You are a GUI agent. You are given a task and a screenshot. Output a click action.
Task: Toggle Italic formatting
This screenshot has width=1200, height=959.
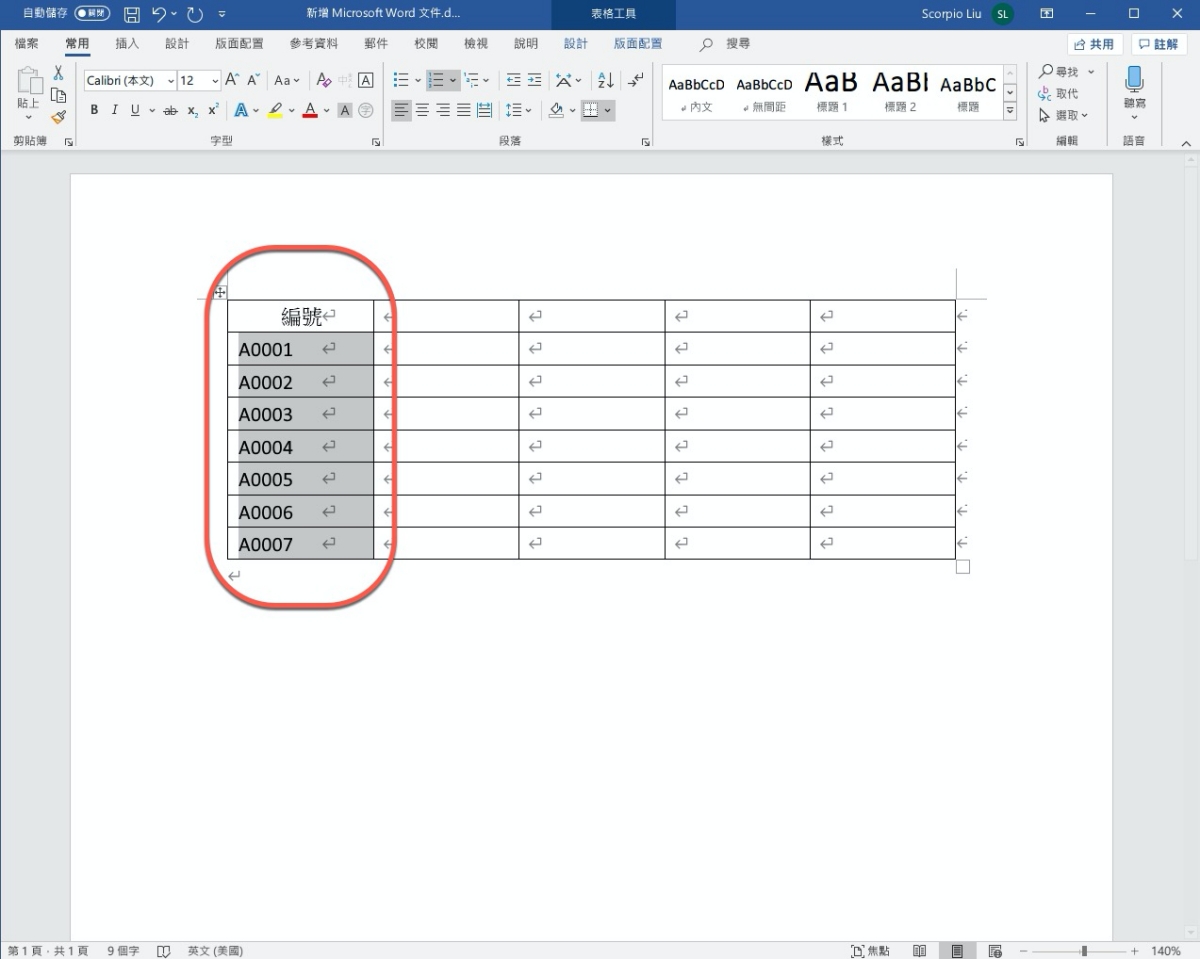click(114, 110)
